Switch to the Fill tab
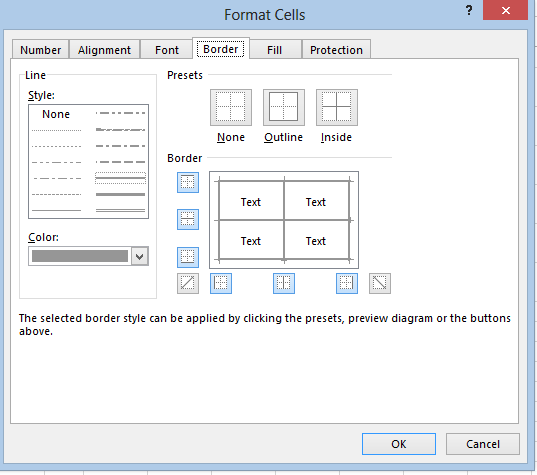The image size is (537, 475). click(275, 50)
